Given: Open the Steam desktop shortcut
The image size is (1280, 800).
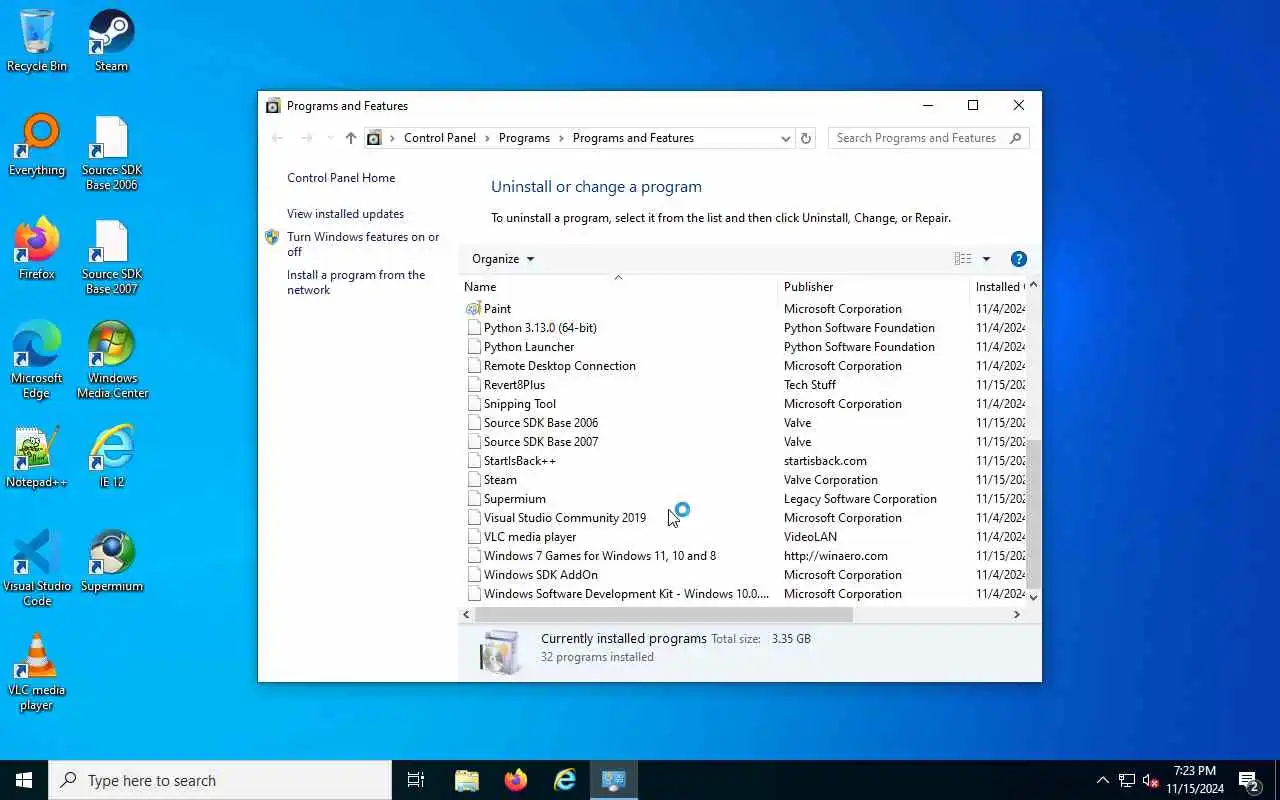Looking at the screenshot, I should click(x=111, y=41).
